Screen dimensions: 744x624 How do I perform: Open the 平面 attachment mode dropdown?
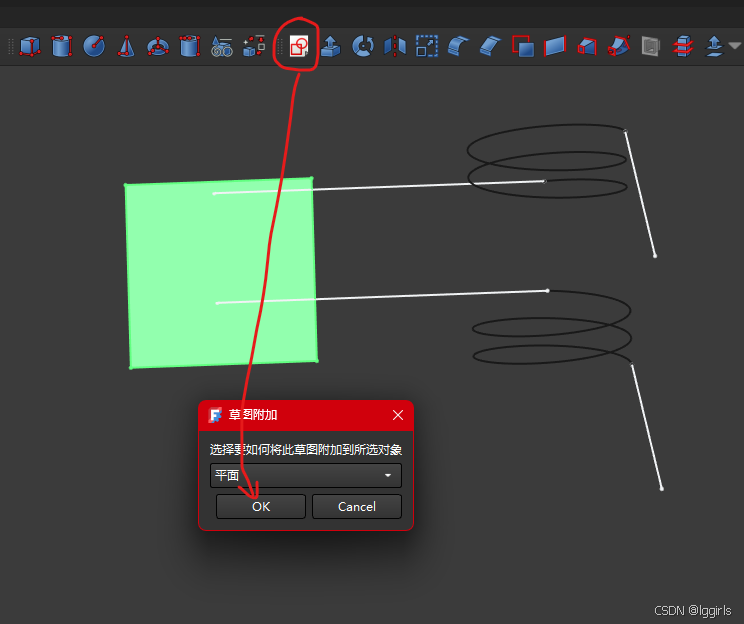coord(306,475)
